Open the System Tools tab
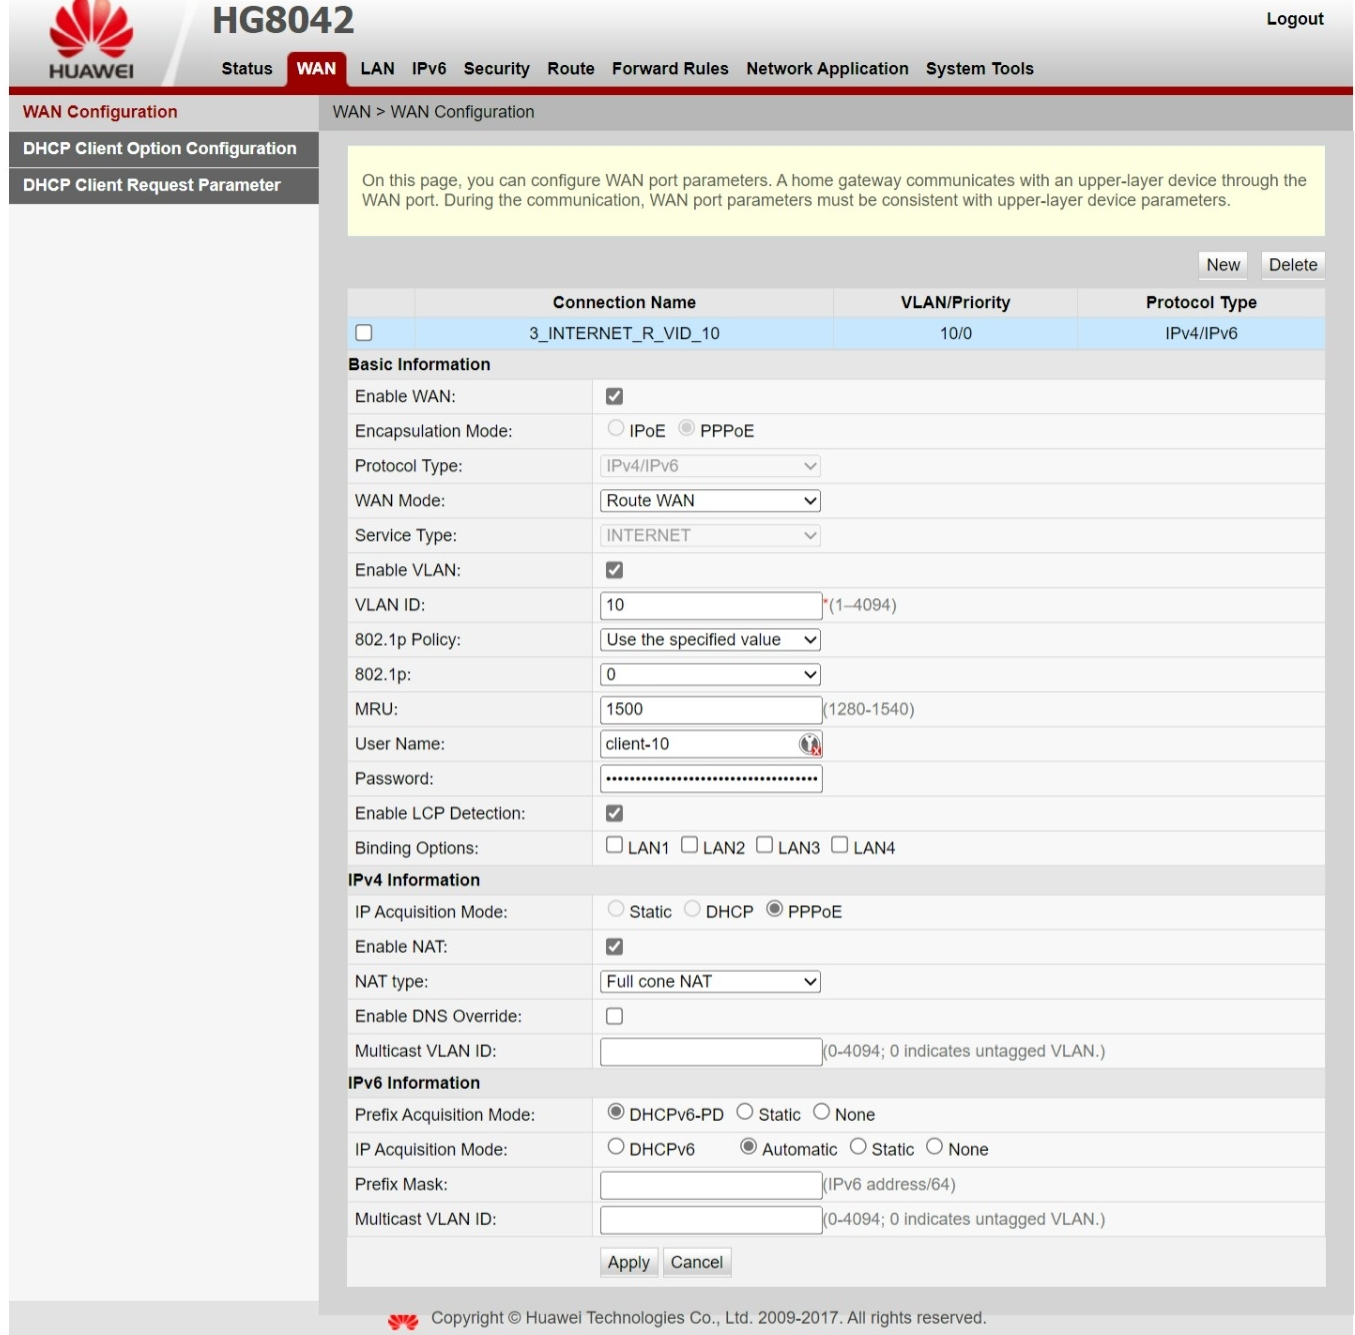This screenshot has width=1355, height=1335. pos(979,69)
